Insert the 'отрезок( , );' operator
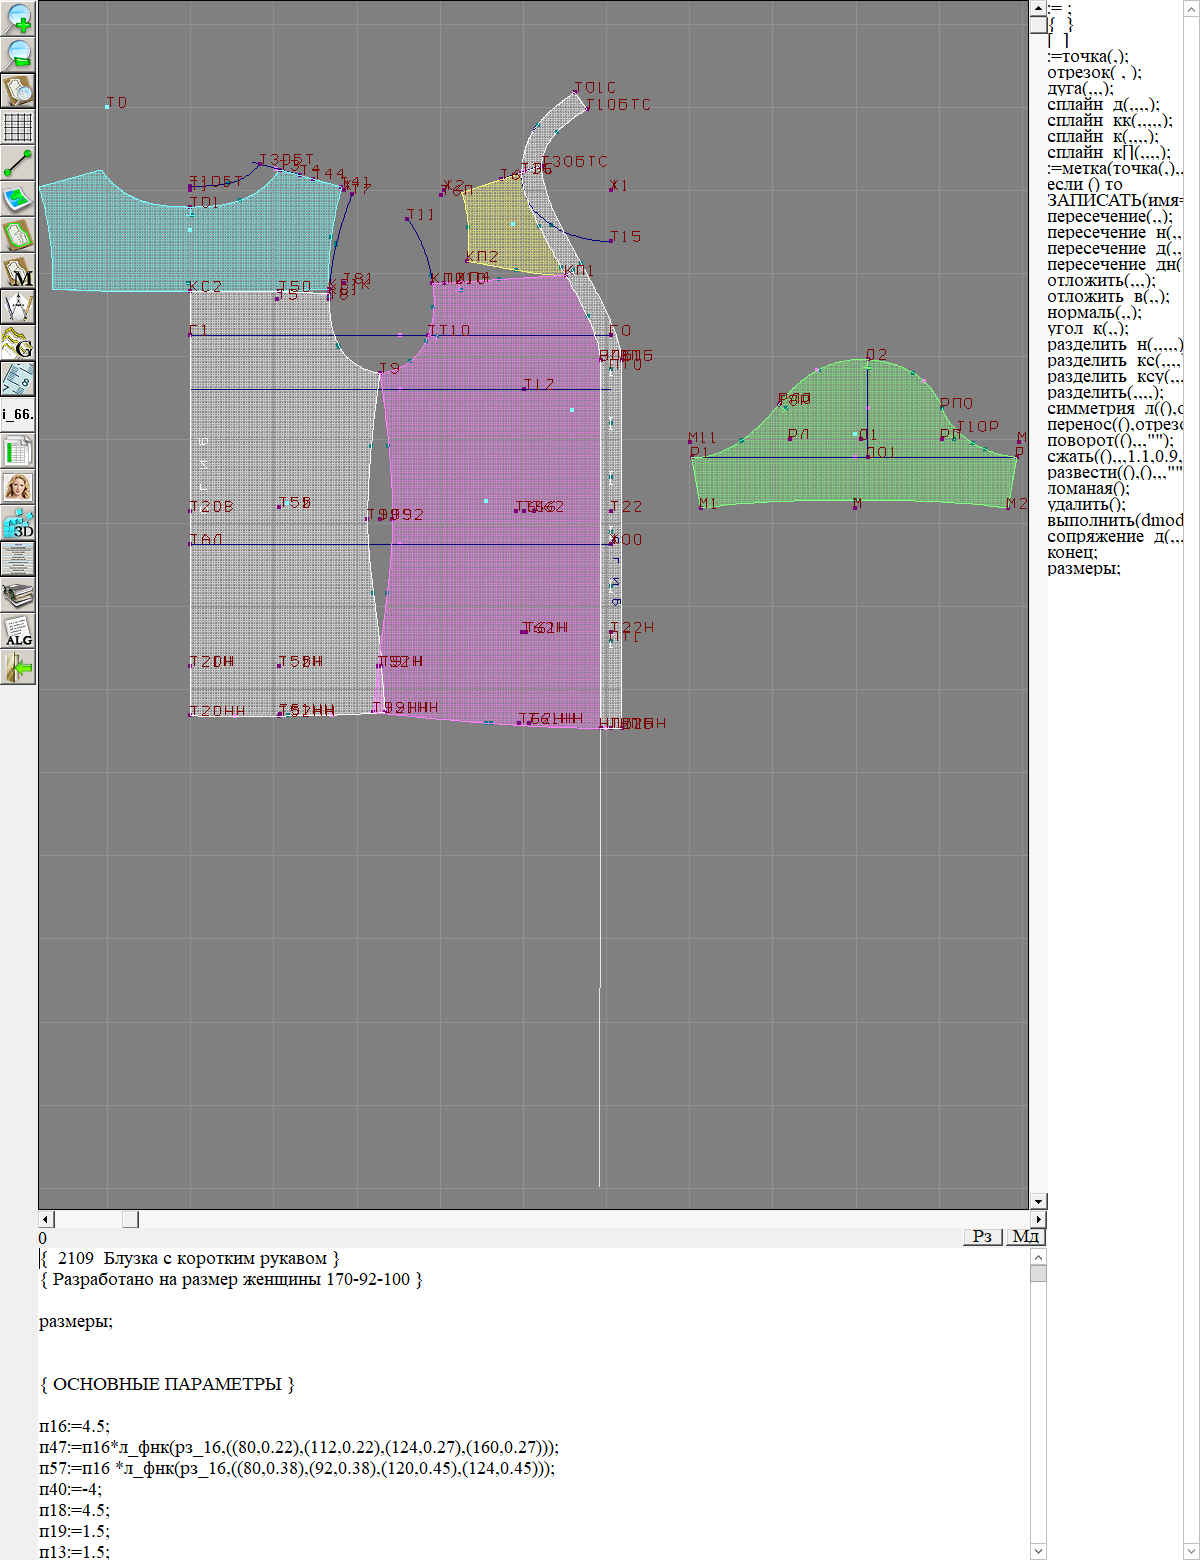The height and width of the screenshot is (1560, 1200). (1094, 72)
